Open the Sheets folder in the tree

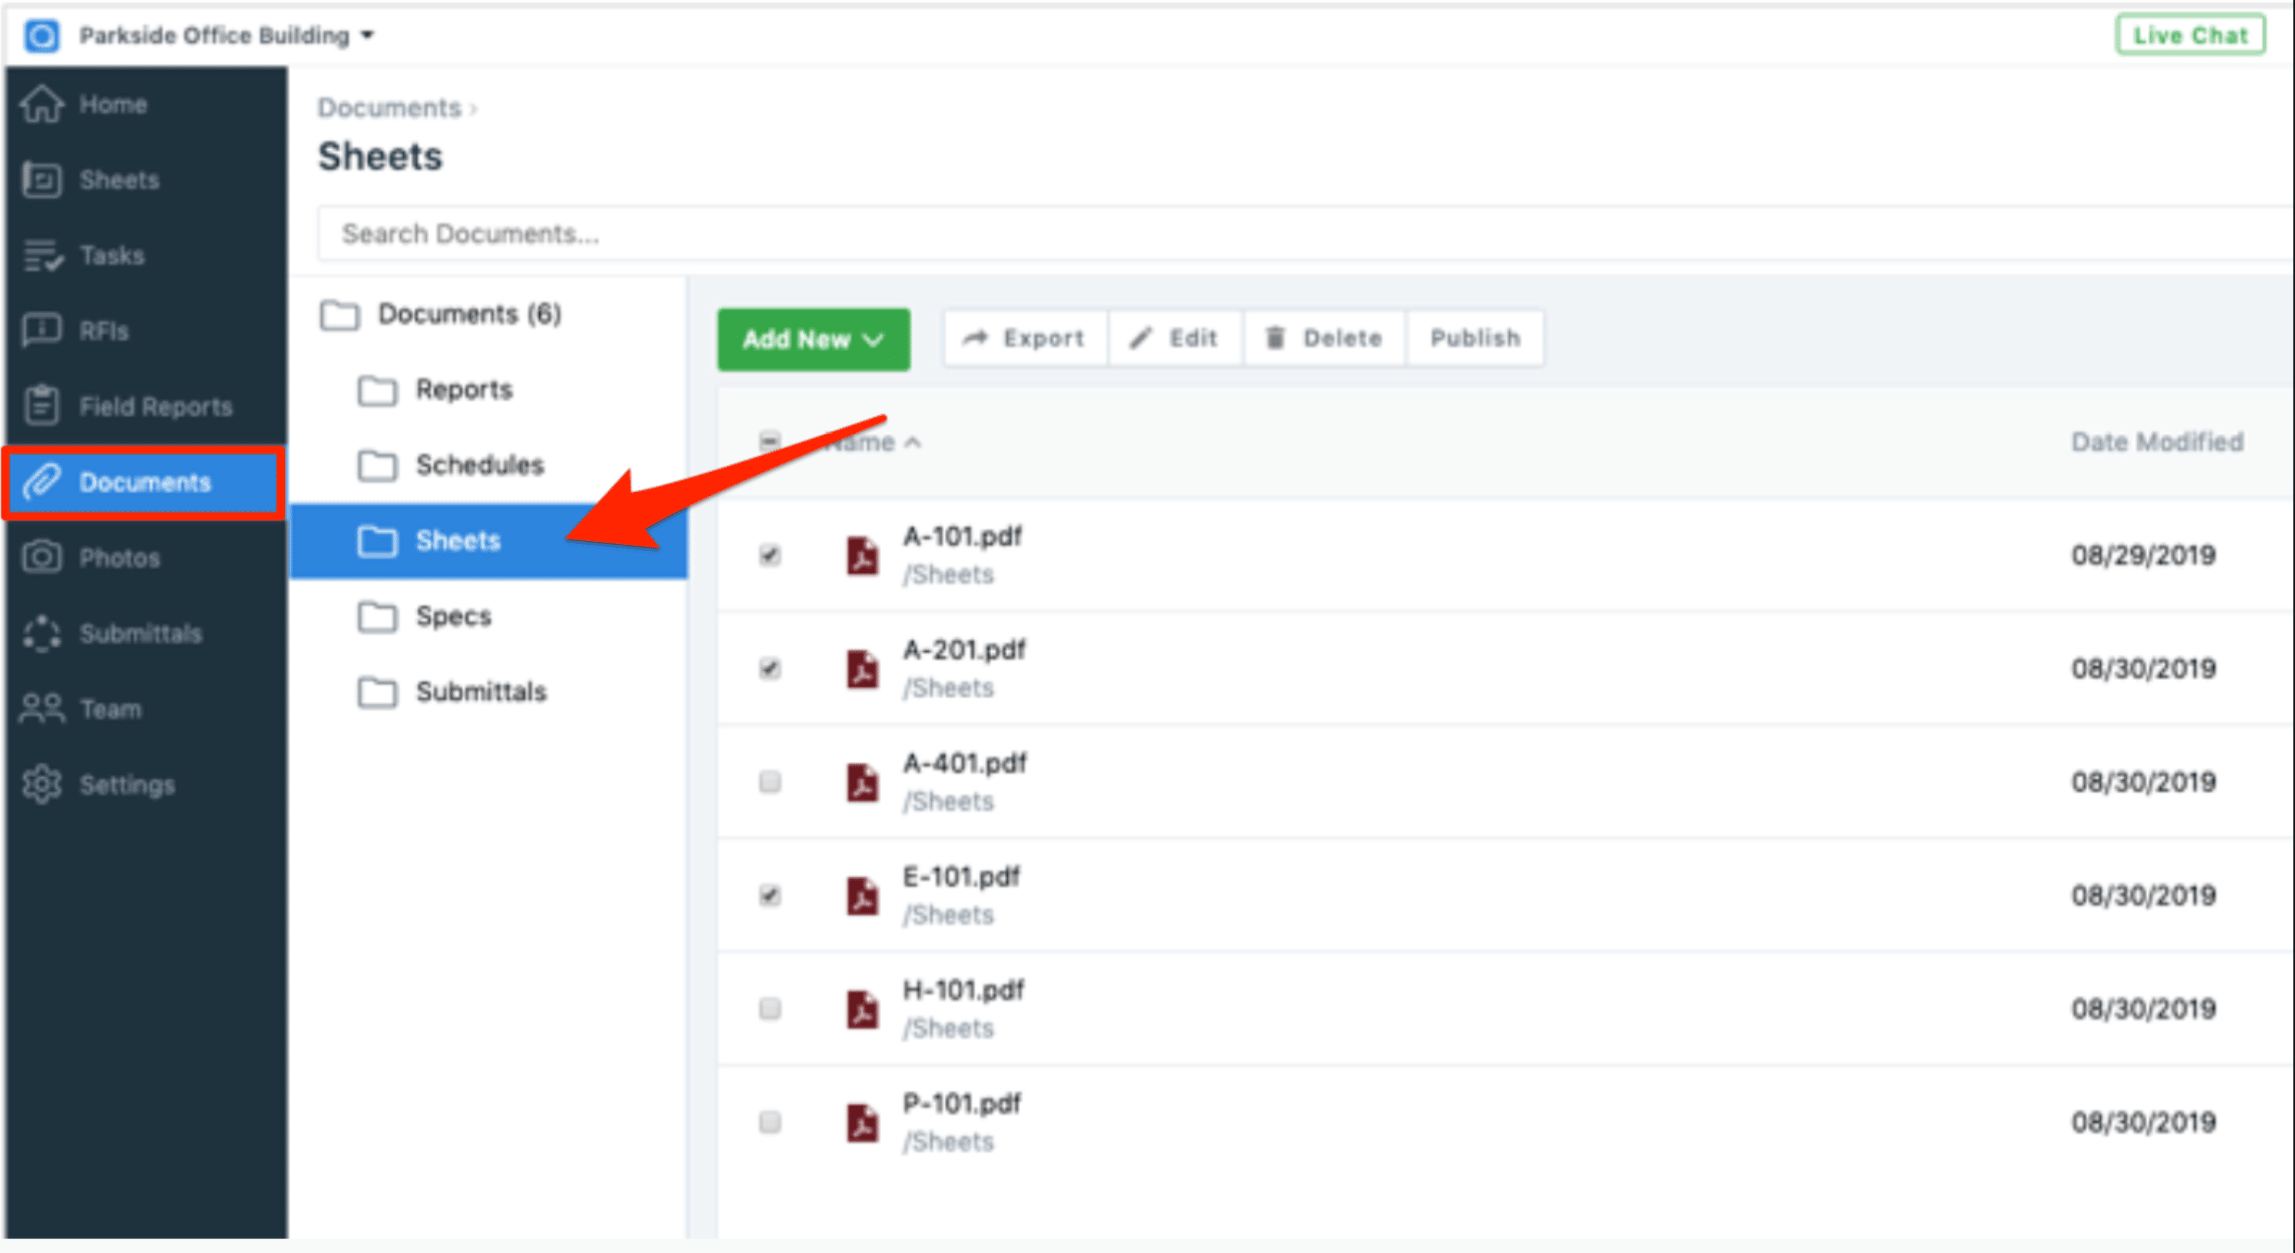pos(489,541)
